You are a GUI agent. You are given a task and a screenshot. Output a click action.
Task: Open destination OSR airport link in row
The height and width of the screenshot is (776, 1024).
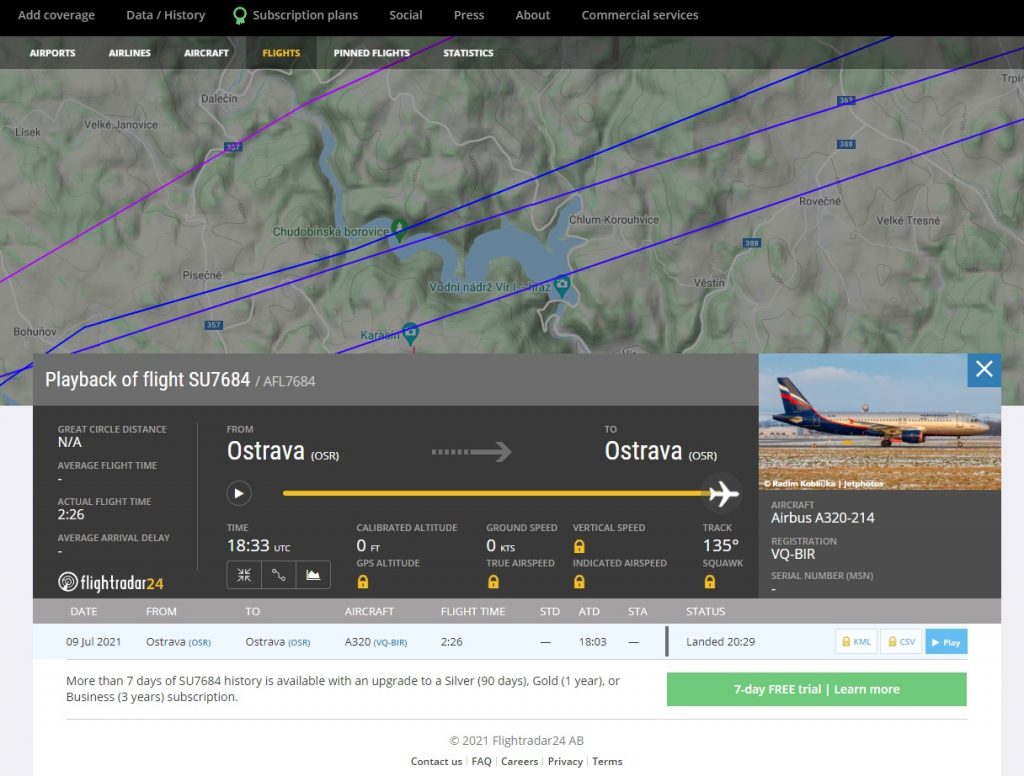(x=299, y=643)
